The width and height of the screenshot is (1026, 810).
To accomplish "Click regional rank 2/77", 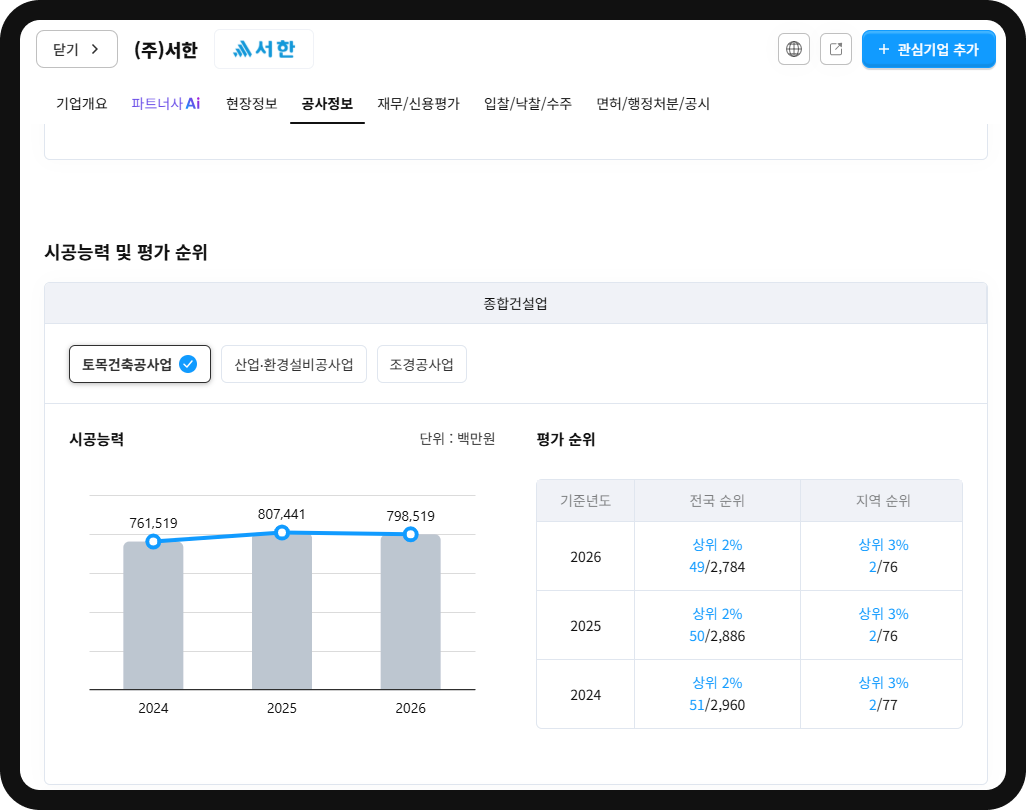I will click(883, 705).
